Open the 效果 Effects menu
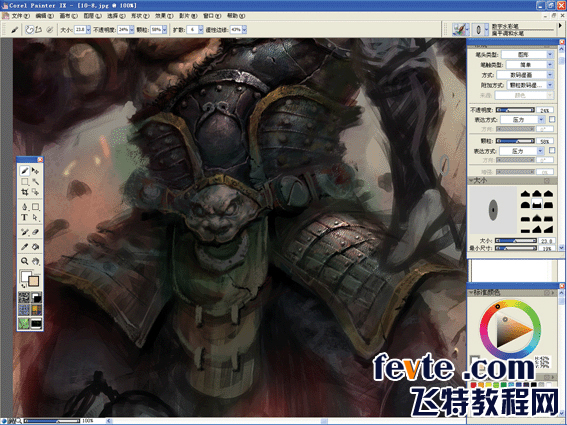The height and width of the screenshot is (425, 567). point(164,16)
